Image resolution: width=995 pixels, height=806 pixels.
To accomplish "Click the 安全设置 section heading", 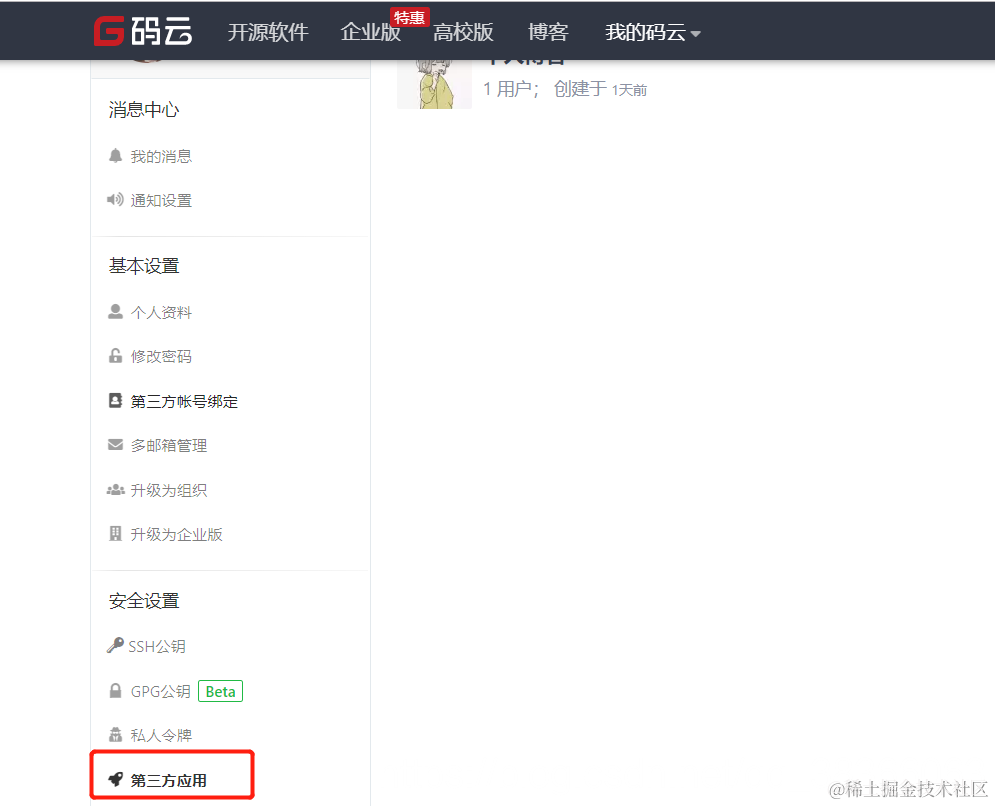I will click(144, 601).
